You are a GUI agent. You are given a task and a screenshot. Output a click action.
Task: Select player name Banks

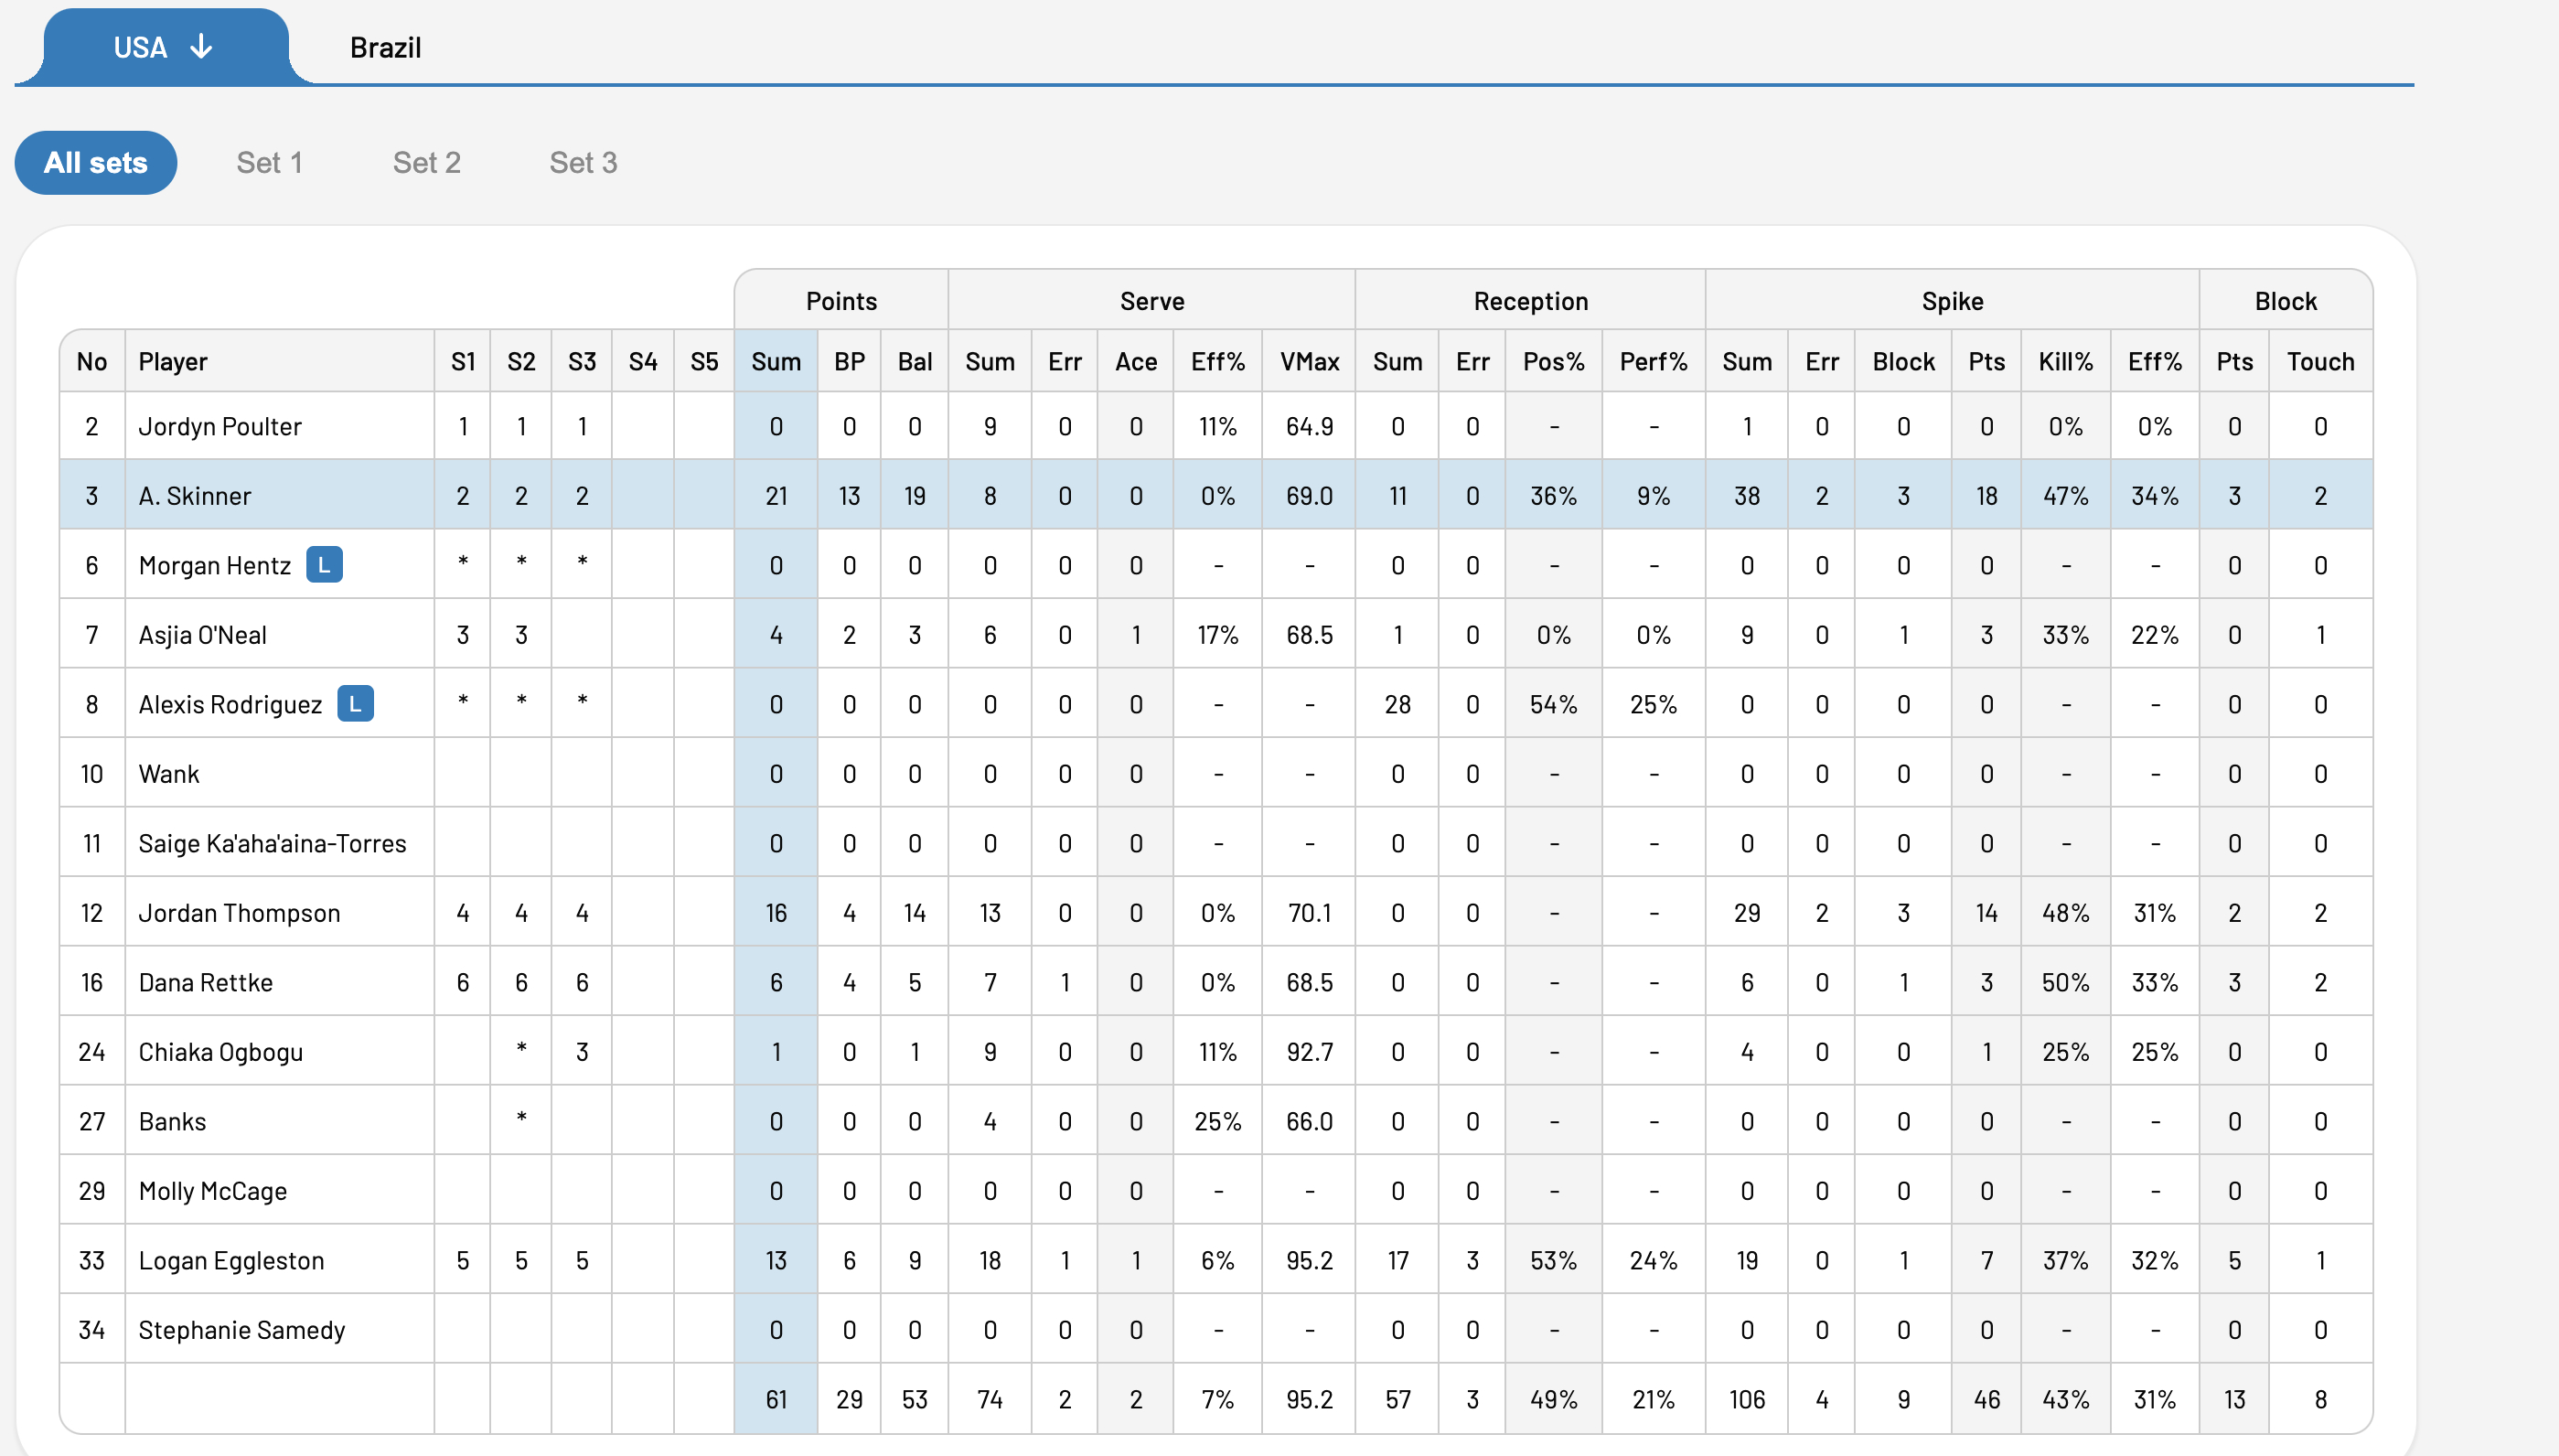[173, 1122]
